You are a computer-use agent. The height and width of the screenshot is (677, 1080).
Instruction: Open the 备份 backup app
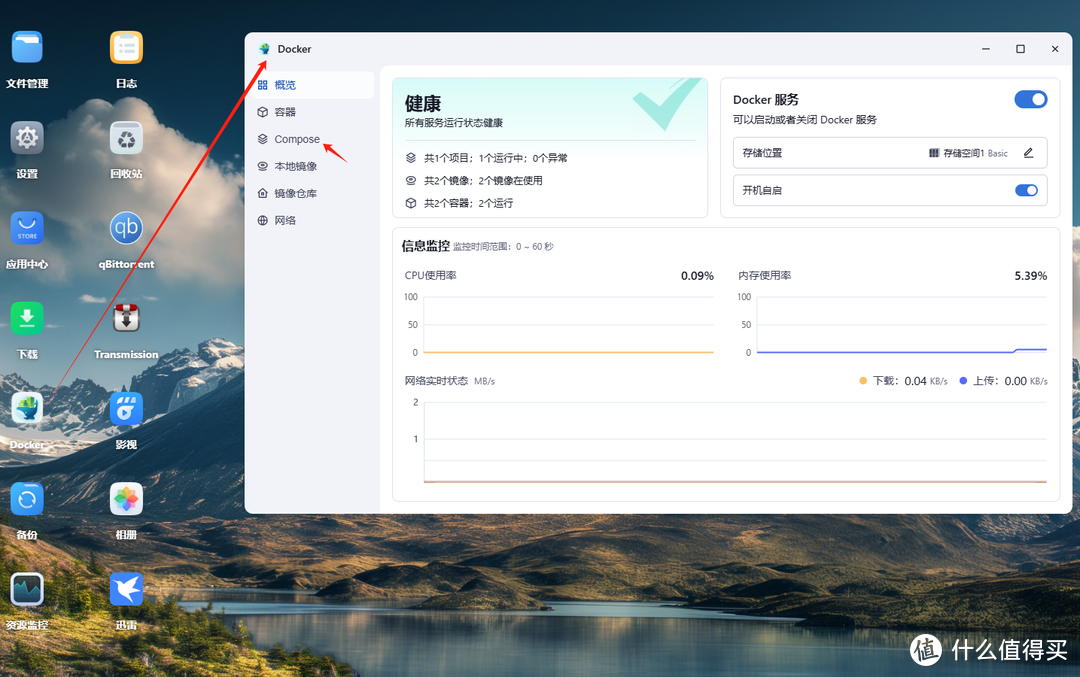pos(26,499)
